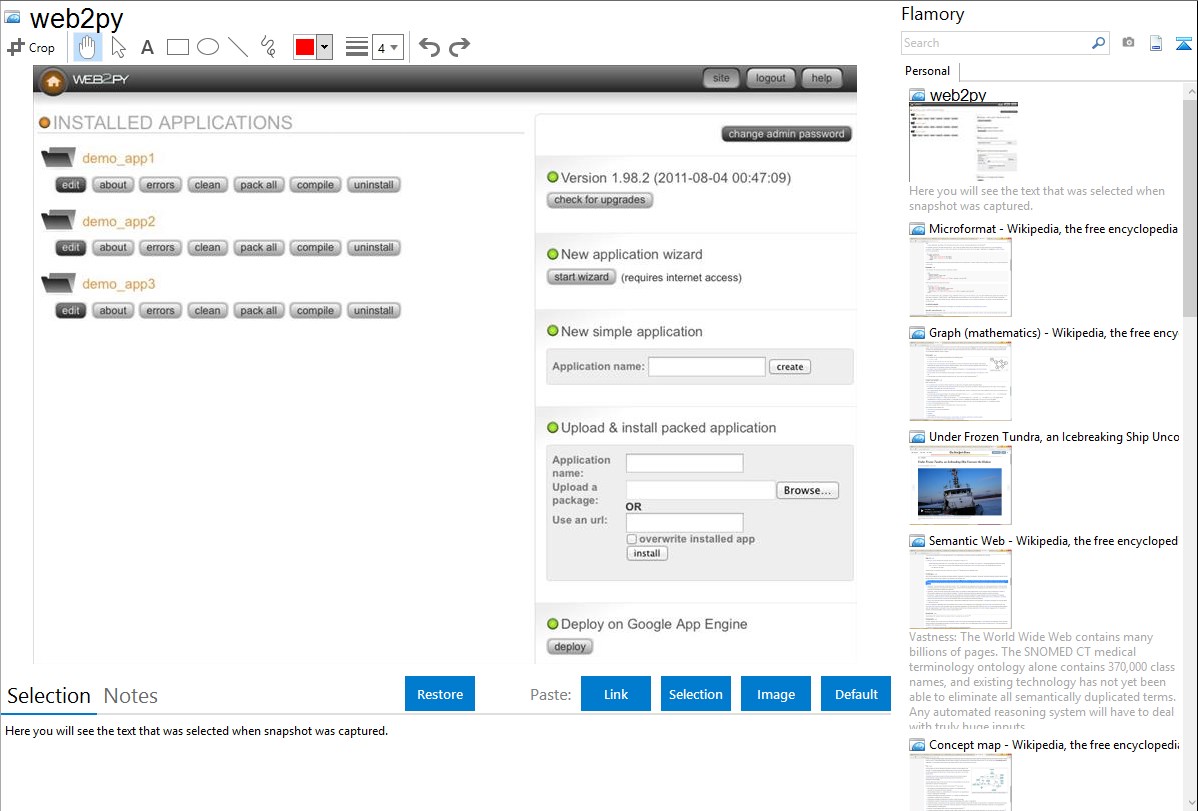Screen dimensions: 1198x811
Task: Click the document icon next to camera
Action: [x=1155, y=43]
